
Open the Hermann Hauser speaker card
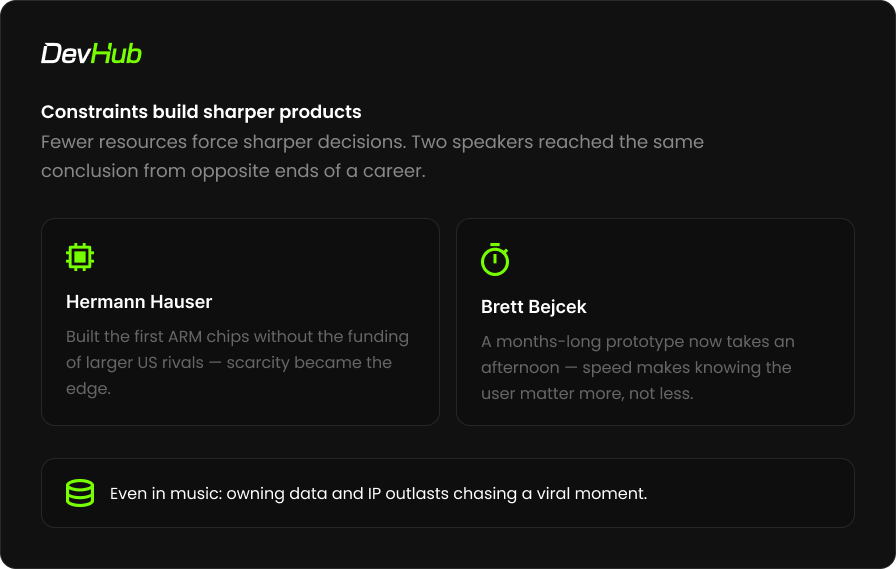tap(240, 322)
